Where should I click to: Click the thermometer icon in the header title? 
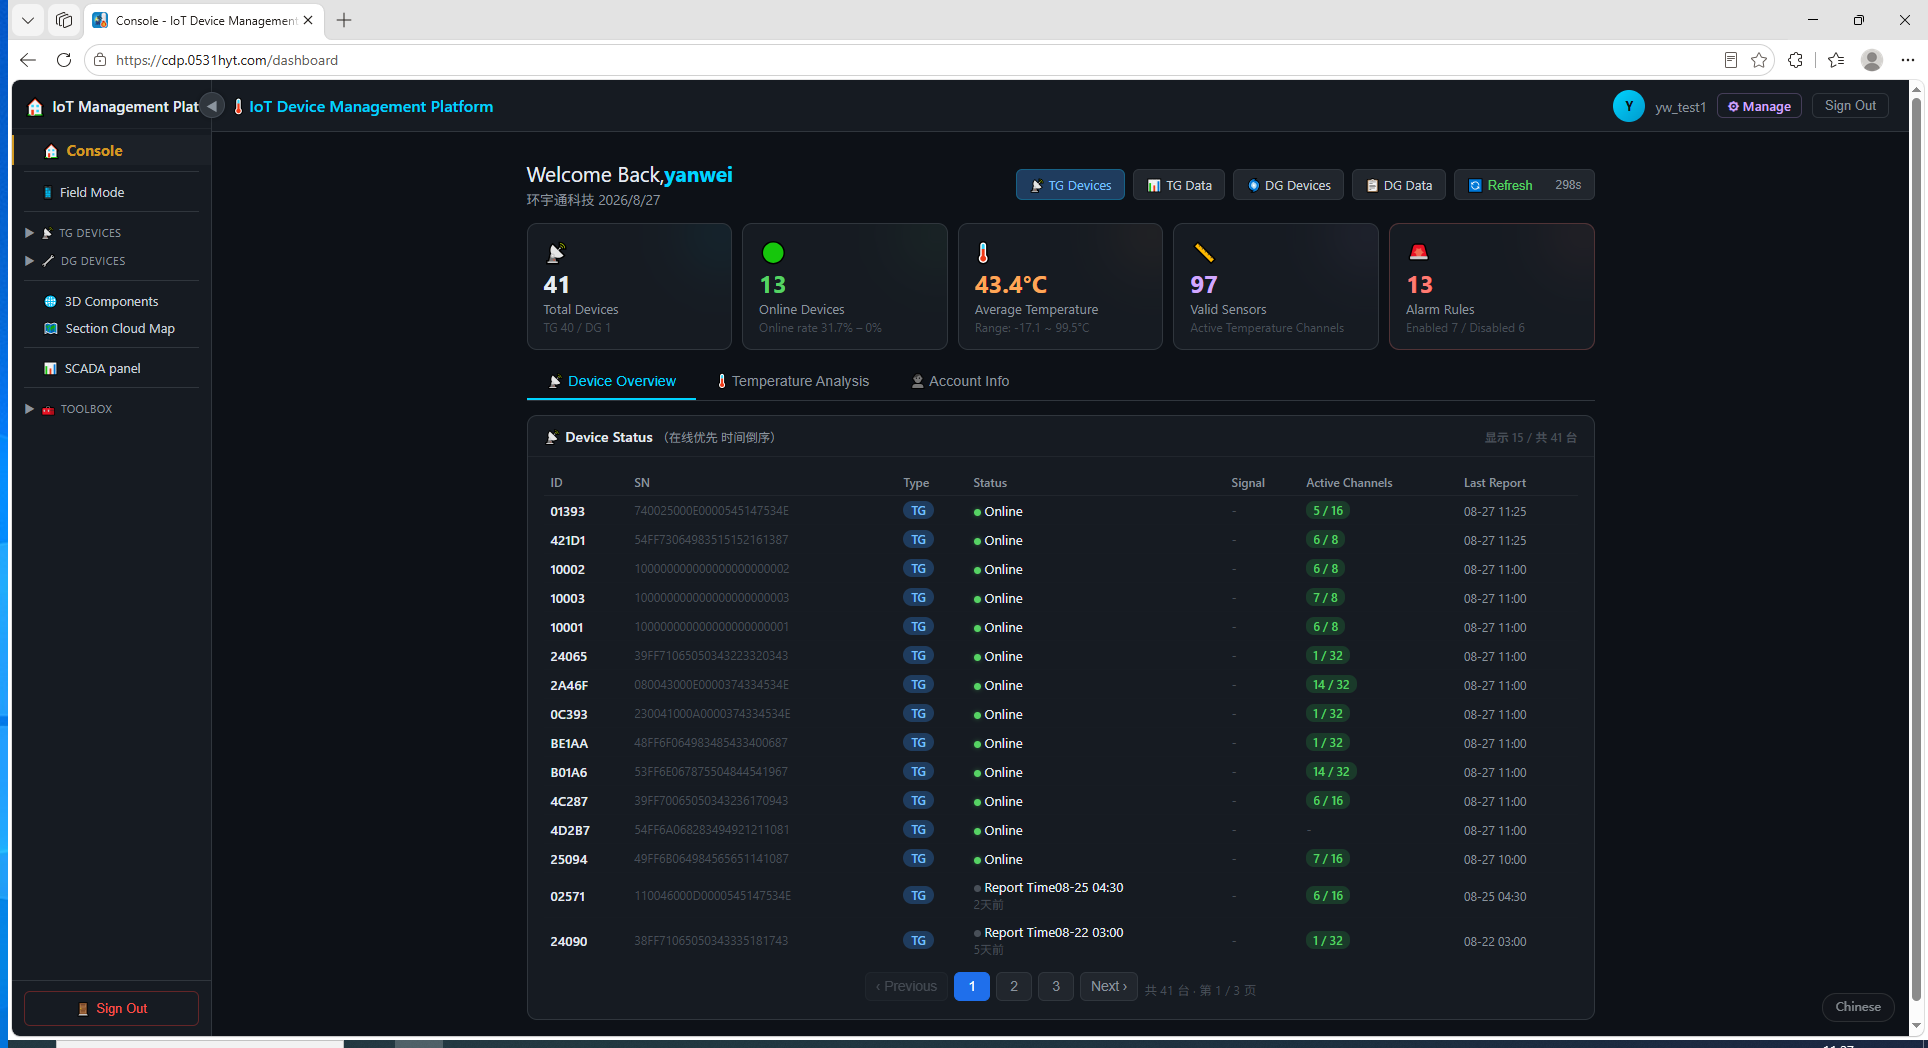(238, 106)
